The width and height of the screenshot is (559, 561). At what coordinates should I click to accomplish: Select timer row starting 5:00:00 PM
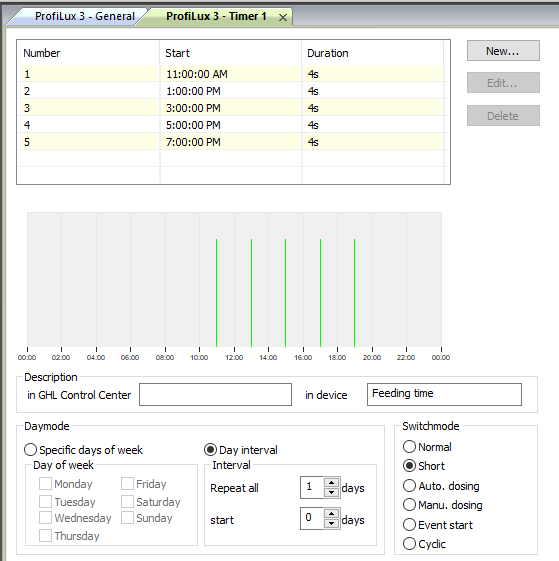tap(232, 125)
